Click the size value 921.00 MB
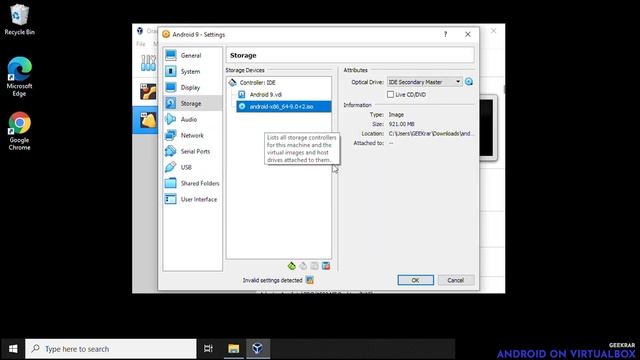 click(402, 124)
